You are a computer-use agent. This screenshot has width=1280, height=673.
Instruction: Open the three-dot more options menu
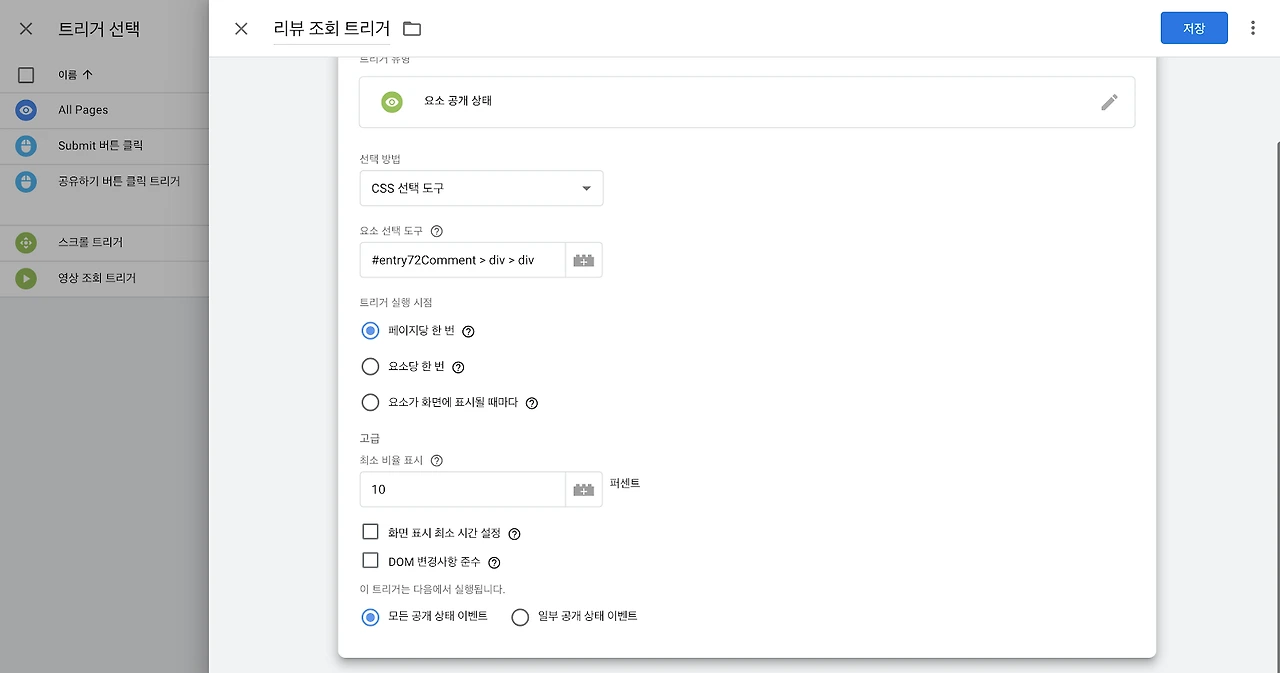(1253, 28)
